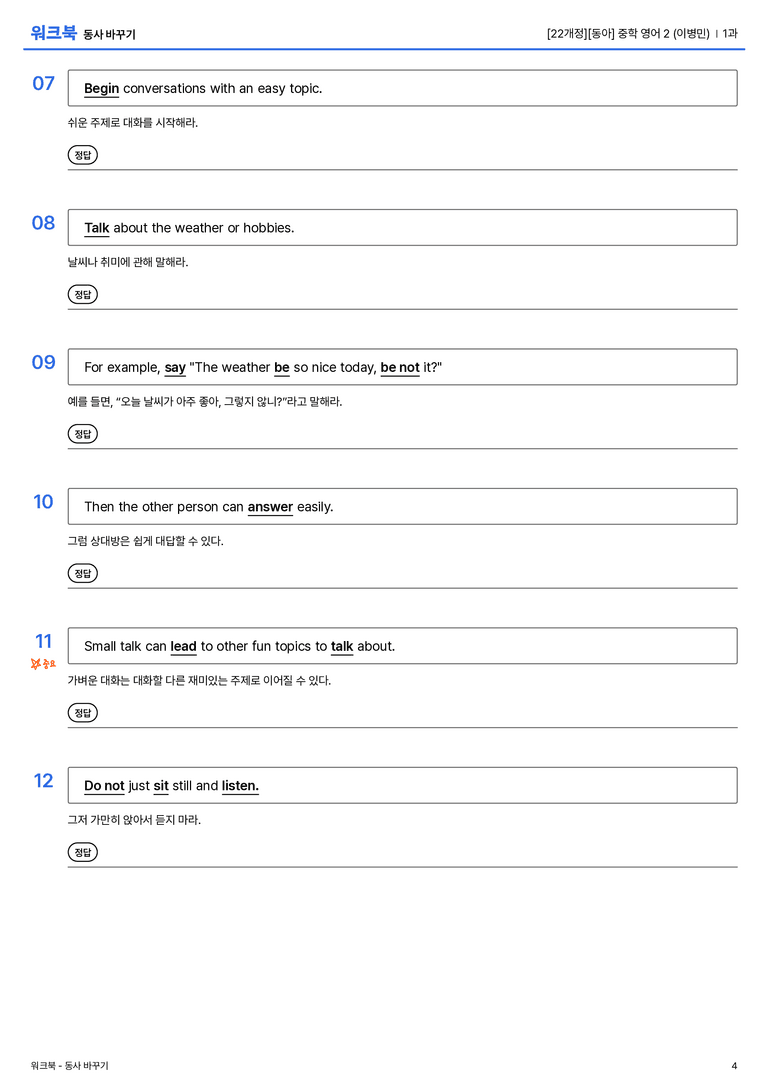This screenshot has width=768, height=1087.
Task: Click the 정답 badge under question 11
Action: point(82,713)
